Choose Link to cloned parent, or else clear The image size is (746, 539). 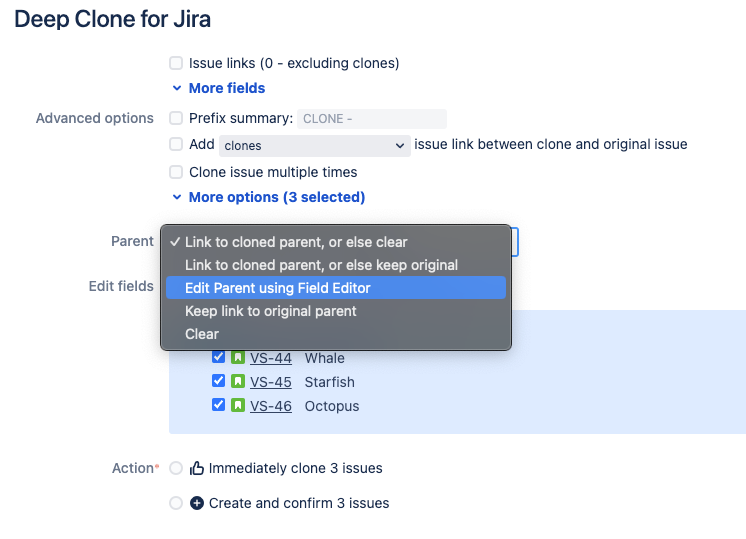tap(336, 242)
